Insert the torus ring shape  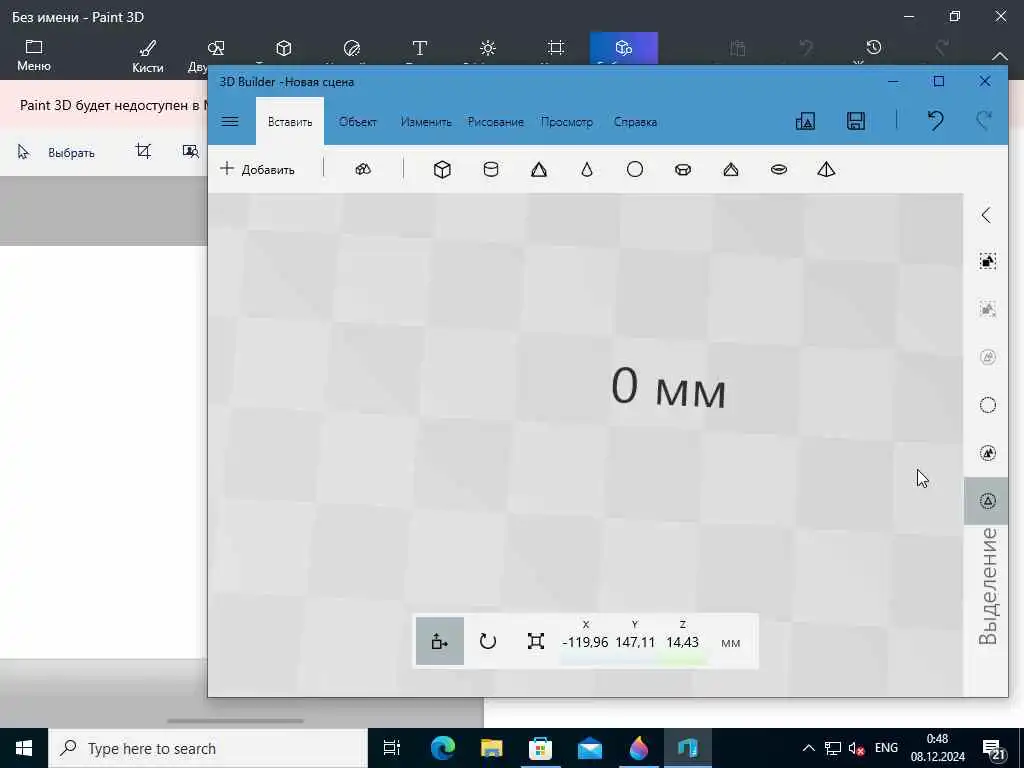(778, 170)
